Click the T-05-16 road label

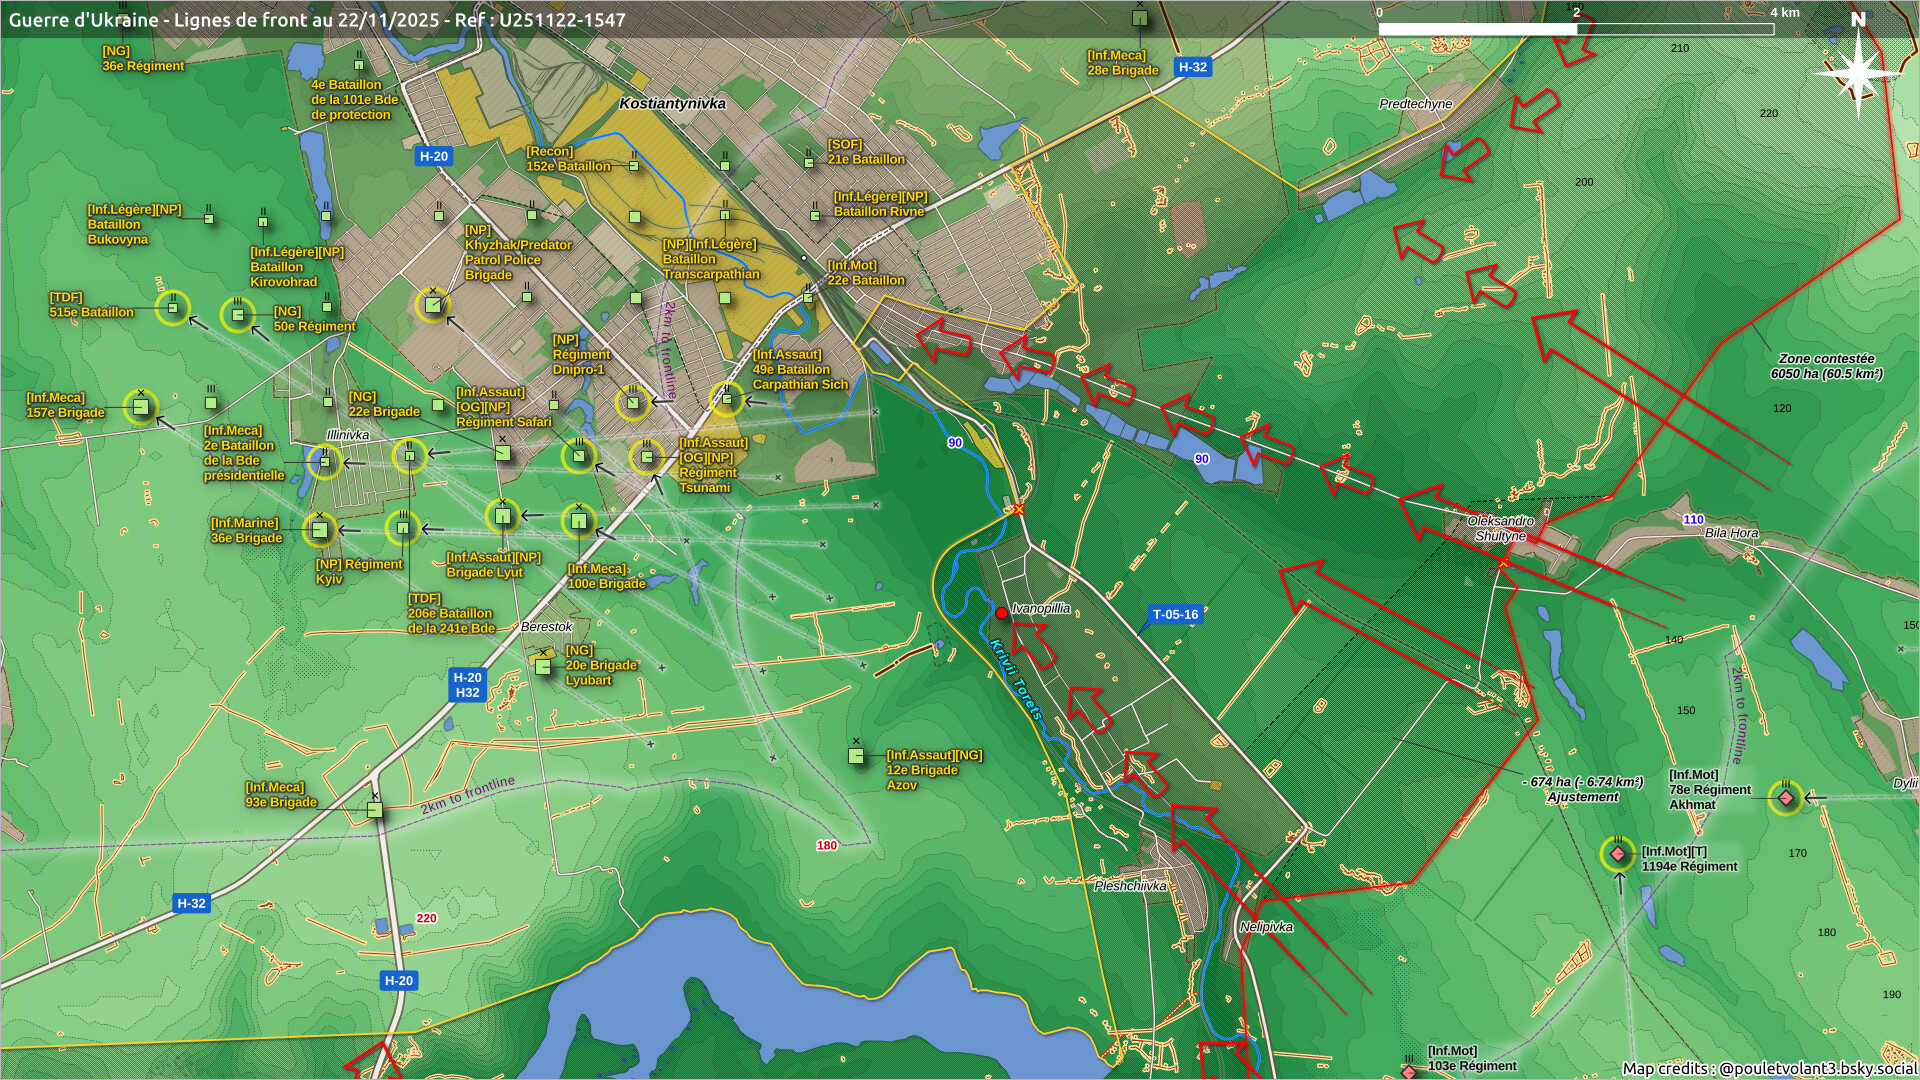click(1174, 615)
